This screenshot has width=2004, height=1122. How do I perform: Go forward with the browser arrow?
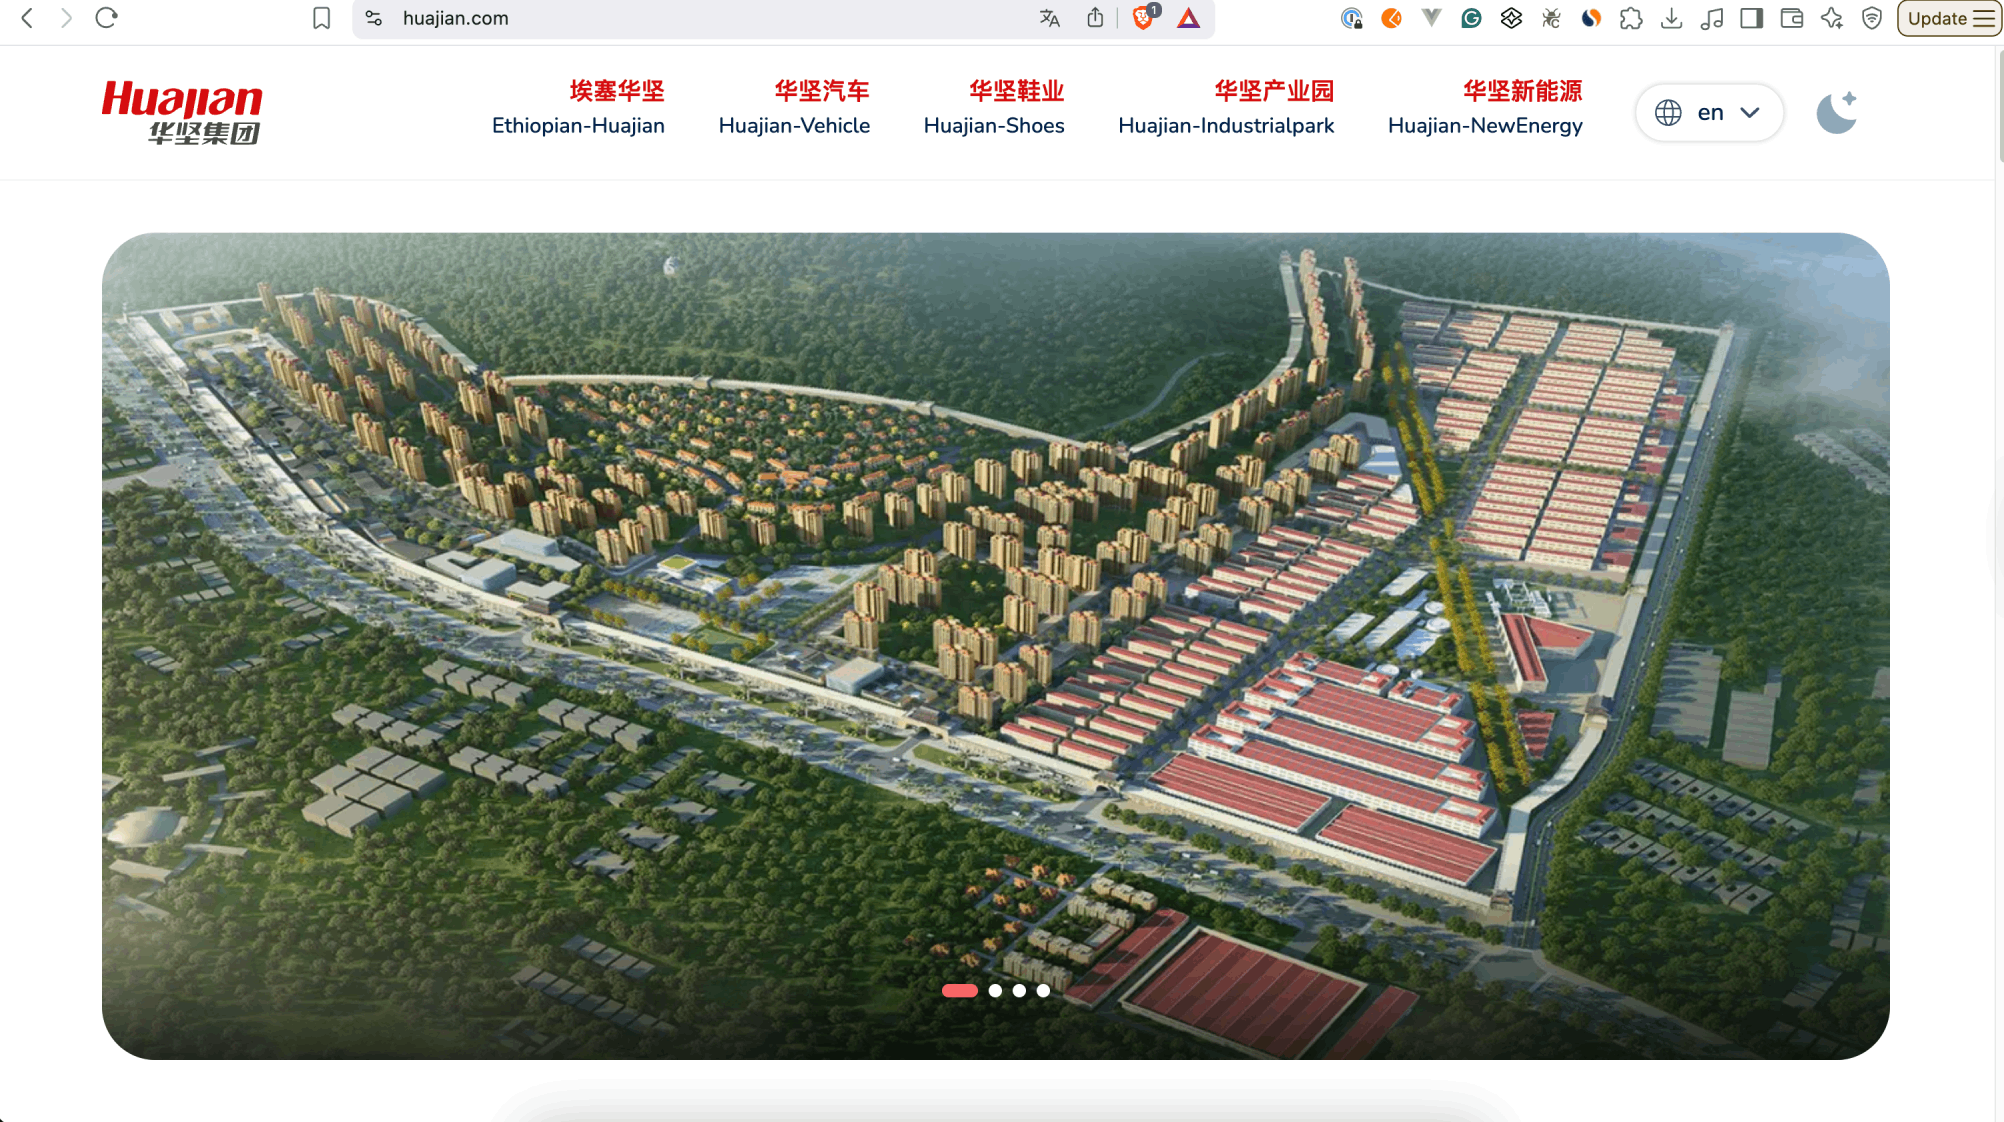[x=66, y=18]
